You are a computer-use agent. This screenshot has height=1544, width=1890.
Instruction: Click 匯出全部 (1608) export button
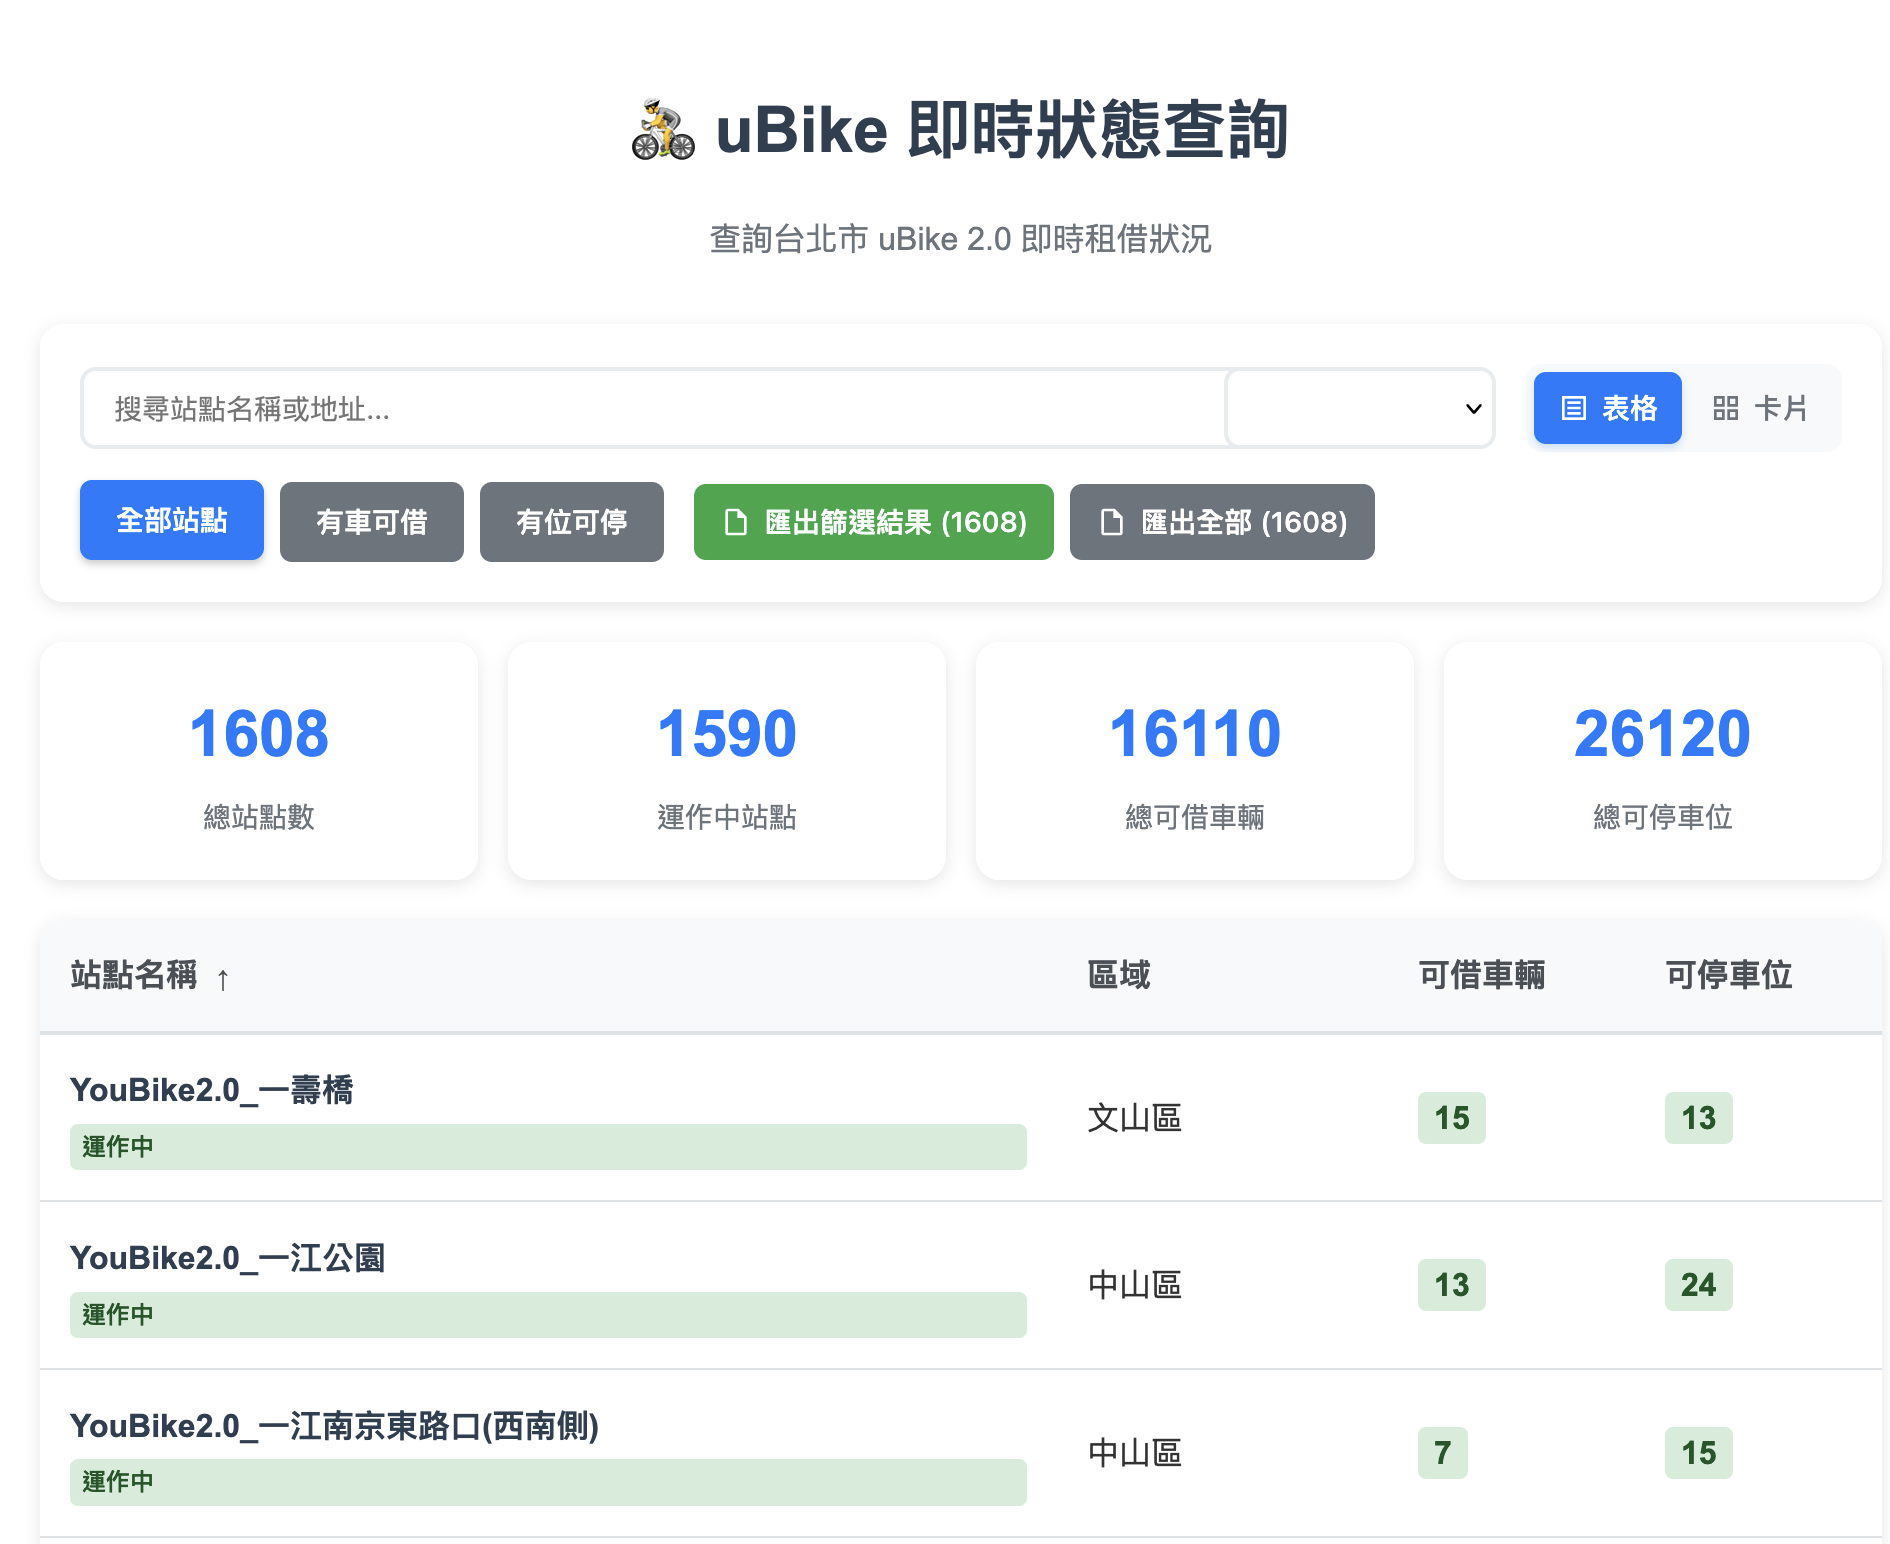pos(1222,522)
